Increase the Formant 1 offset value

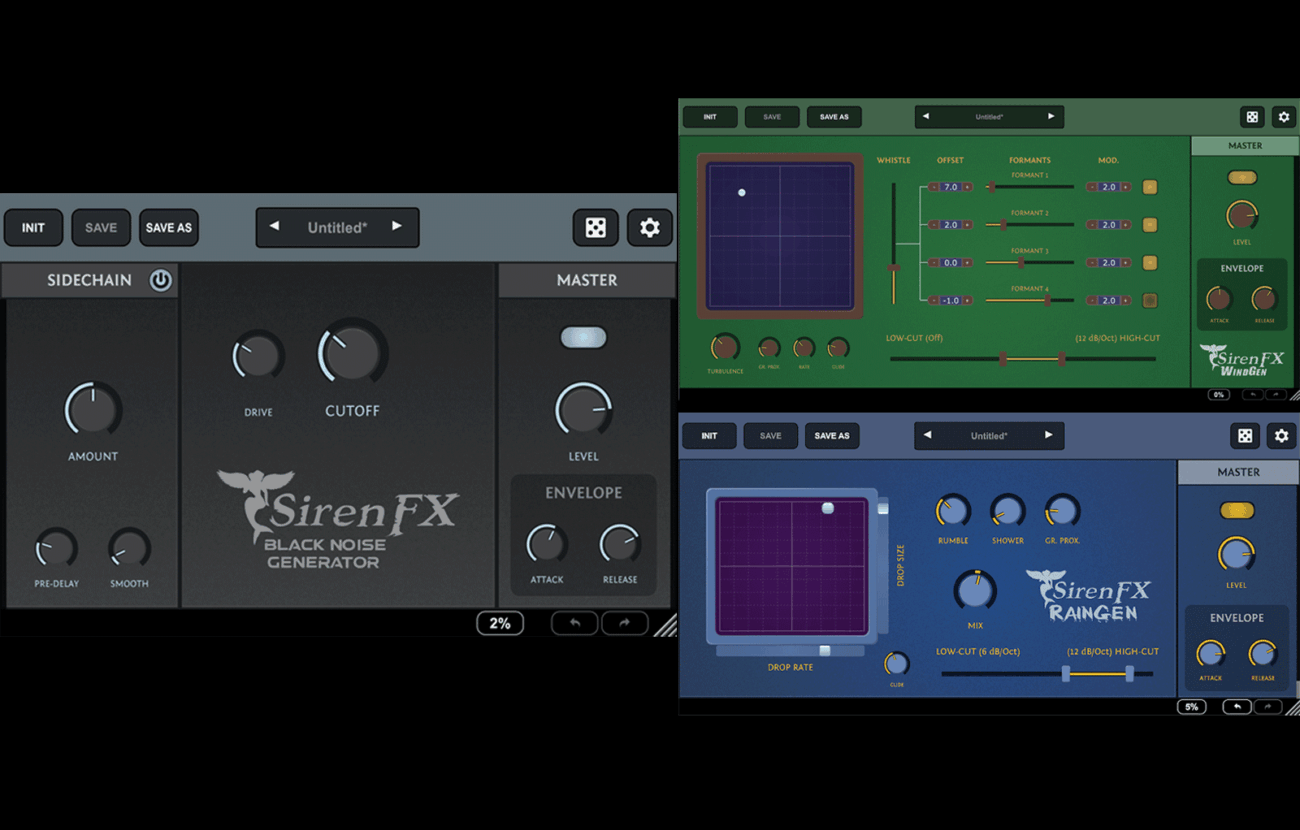click(967, 187)
